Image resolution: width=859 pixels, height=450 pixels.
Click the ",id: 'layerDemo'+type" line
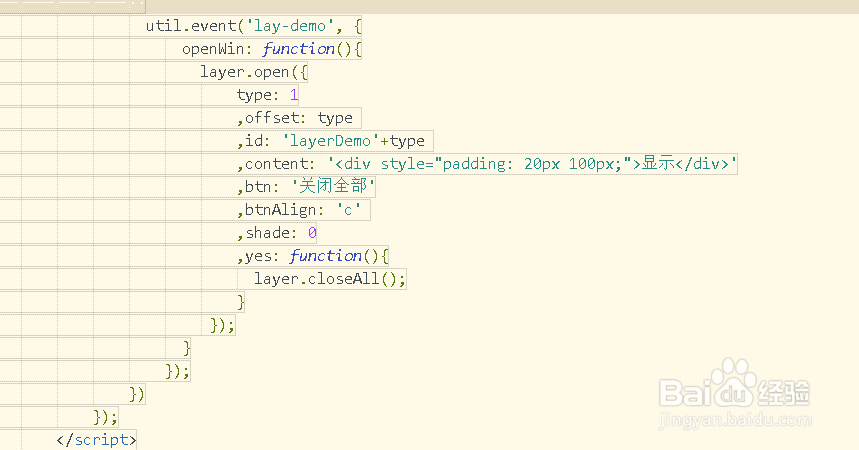click(x=331, y=141)
